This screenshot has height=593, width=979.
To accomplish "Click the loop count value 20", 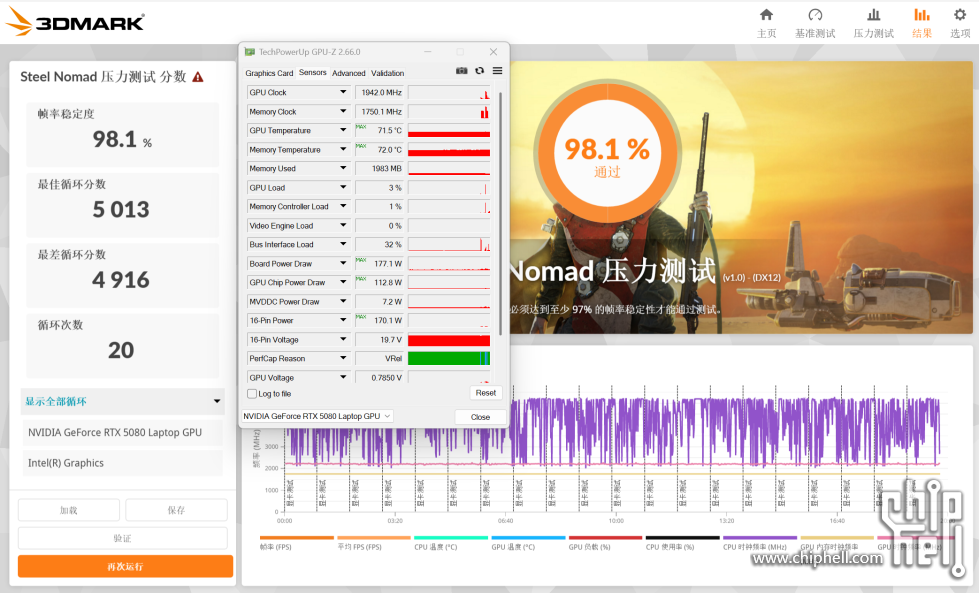I will pyautogui.click(x=121, y=350).
